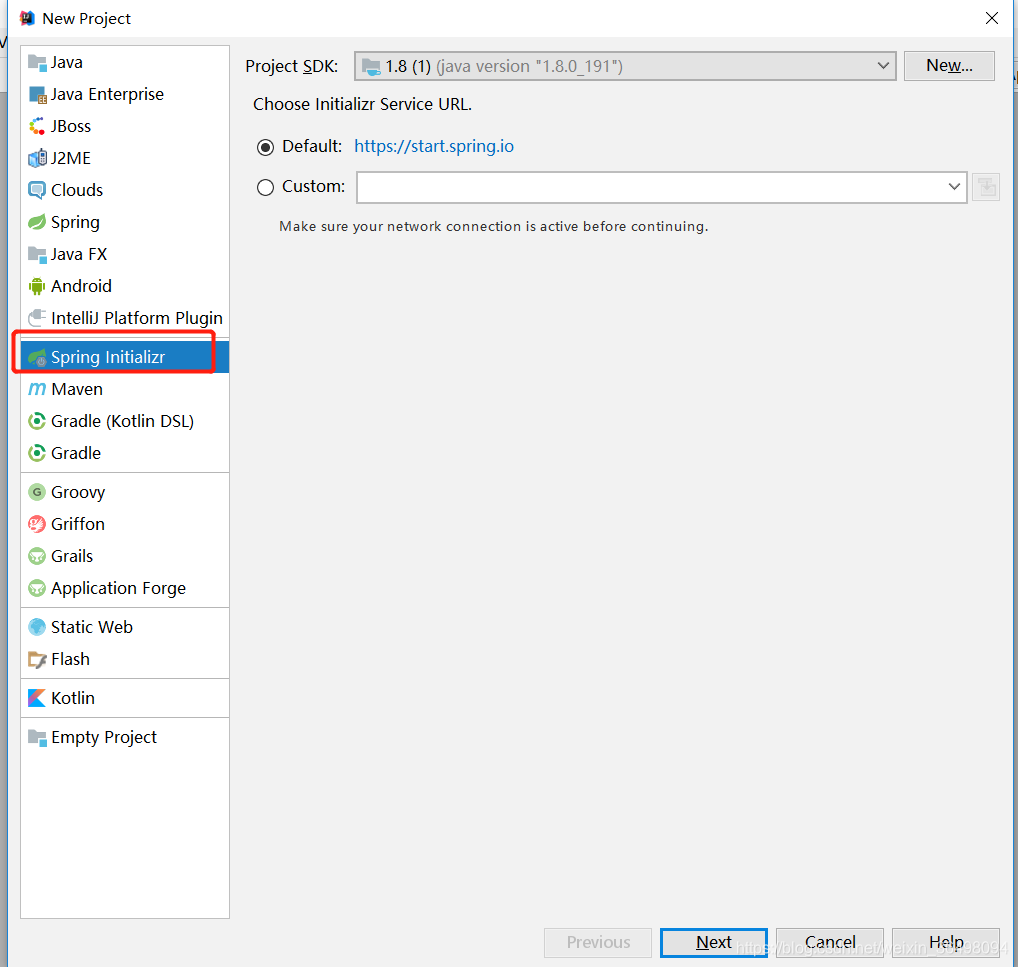The height and width of the screenshot is (967, 1018).
Task: Click the Flash folder icon
Action: click(x=37, y=659)
